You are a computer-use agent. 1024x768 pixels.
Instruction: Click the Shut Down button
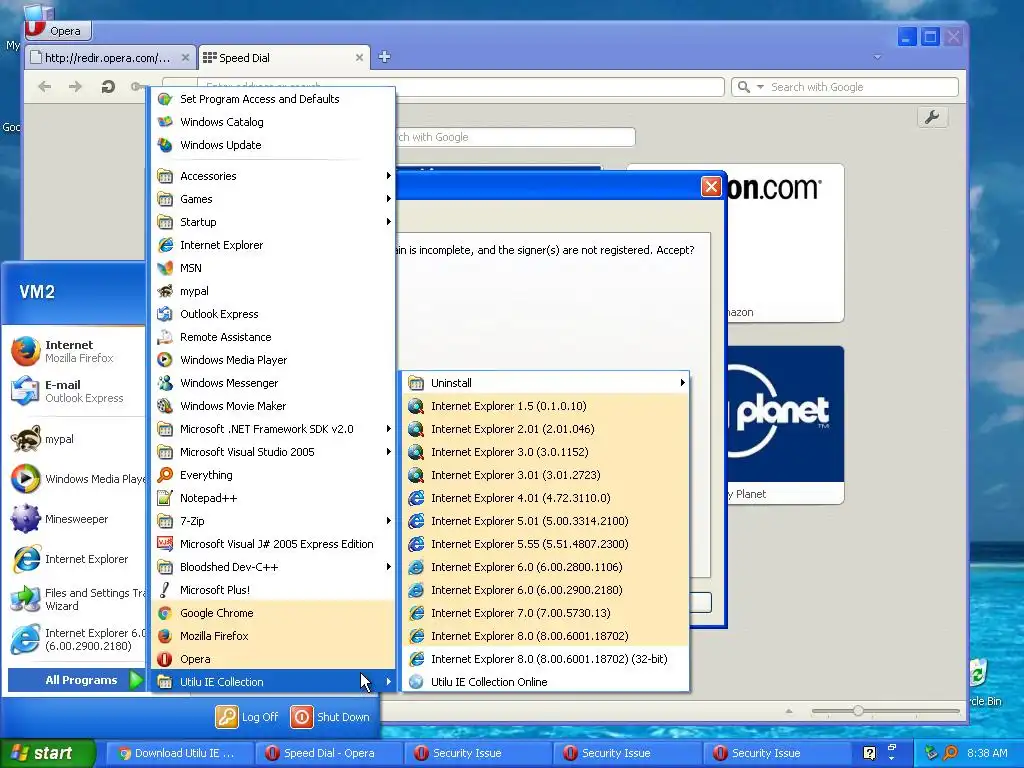pos(330,717)
